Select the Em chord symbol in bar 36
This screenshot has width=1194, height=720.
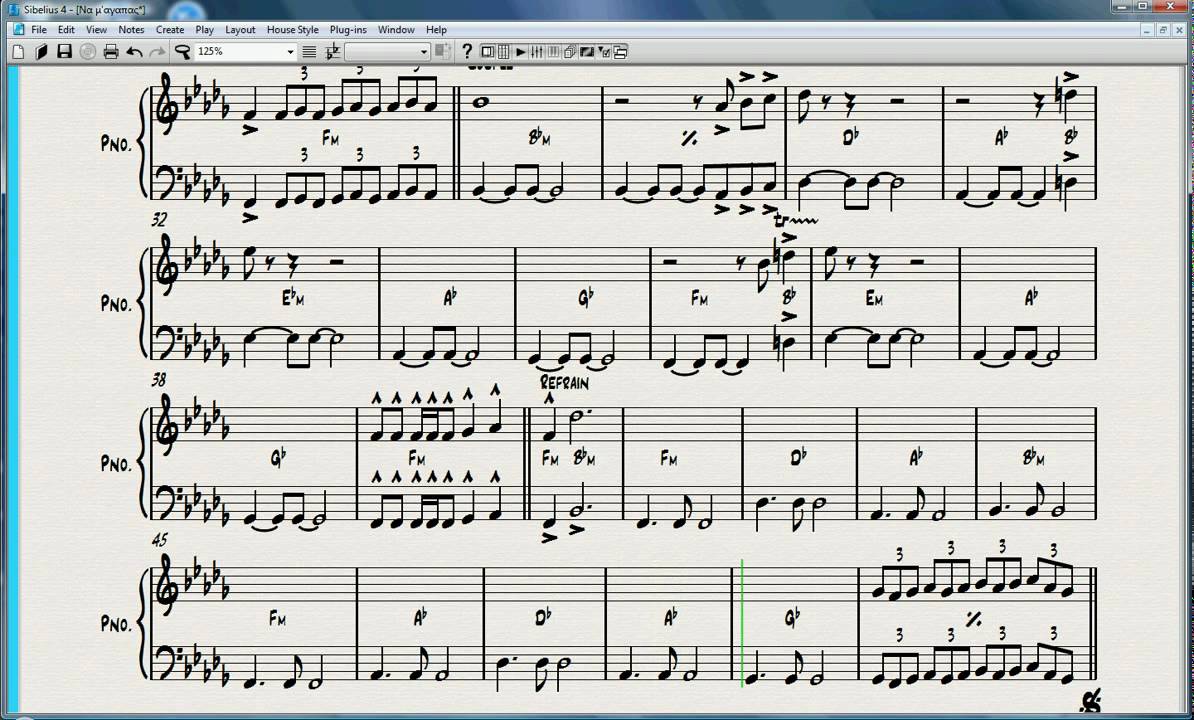[x=874, y=299]
